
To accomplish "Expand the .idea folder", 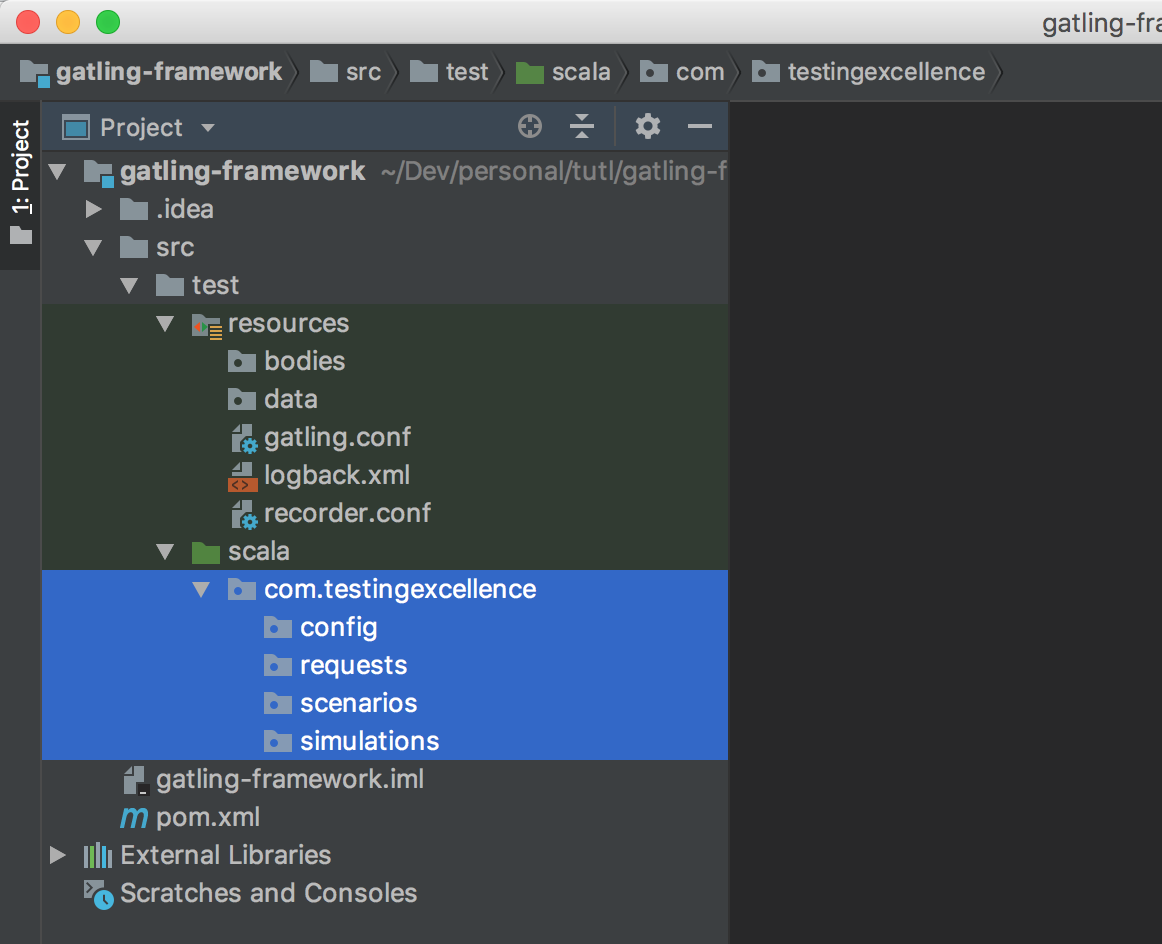I will (94, 210).
